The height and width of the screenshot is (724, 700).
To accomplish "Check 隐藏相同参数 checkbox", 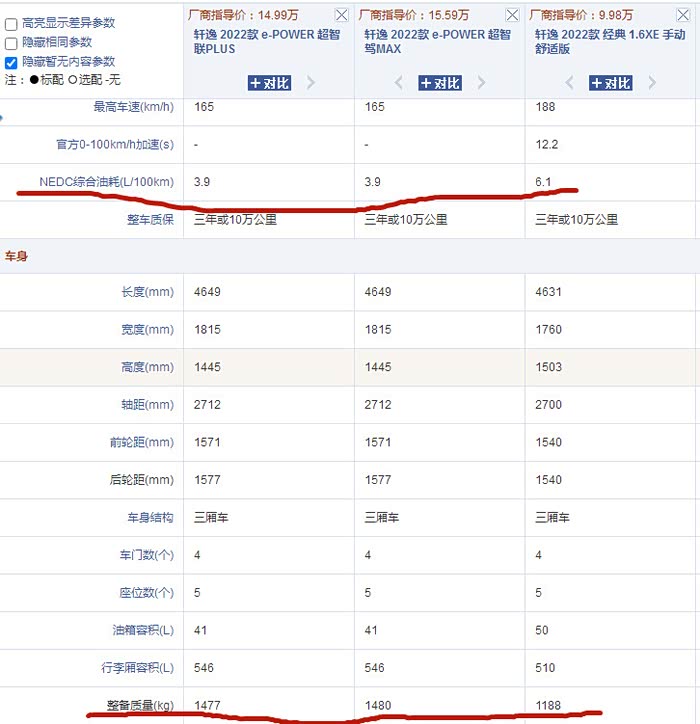I will pyautogui.click(x=11, y=43).
